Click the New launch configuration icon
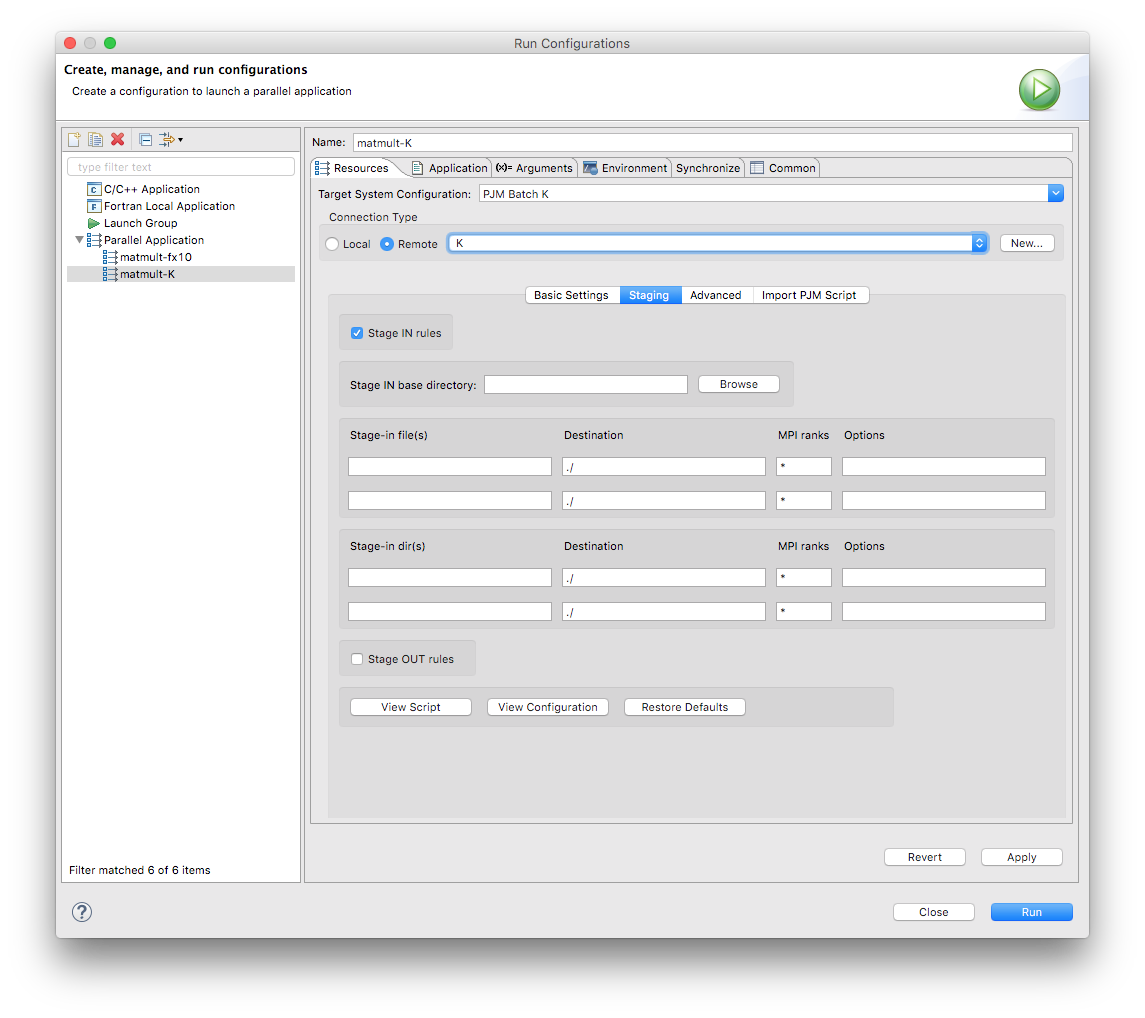This screenshot has width=1145, height=1018. pyautogui.click(x=74, y=139)
